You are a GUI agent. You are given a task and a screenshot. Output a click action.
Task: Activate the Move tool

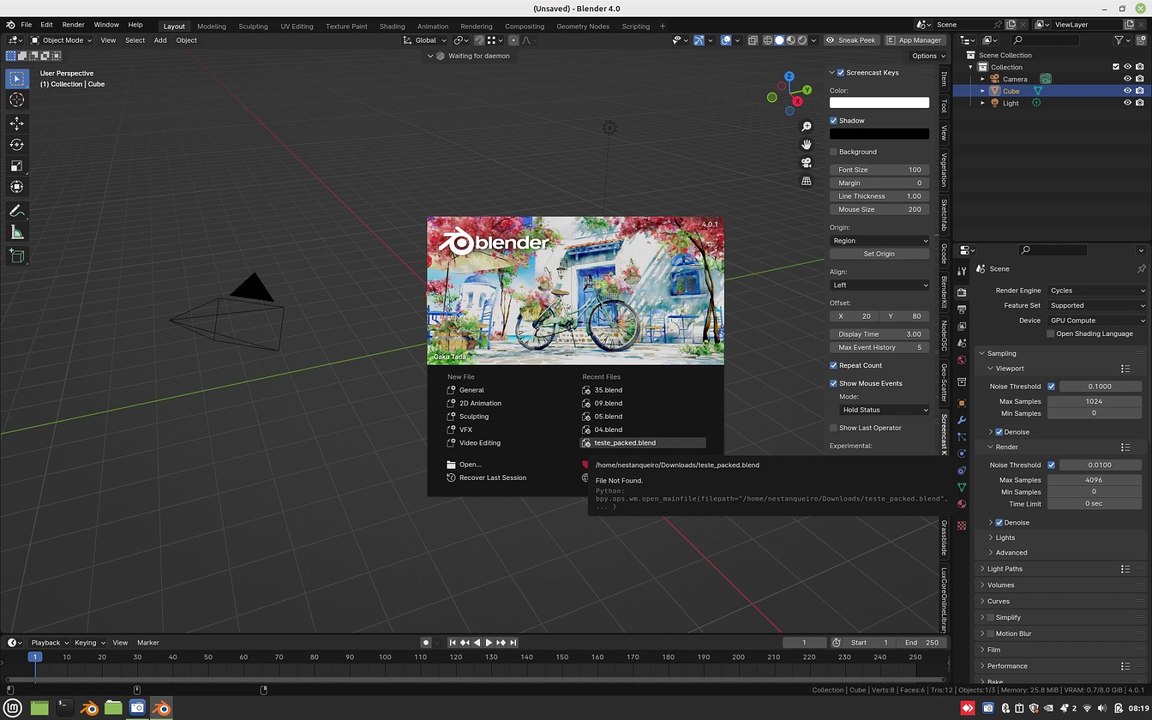[17, 123]
